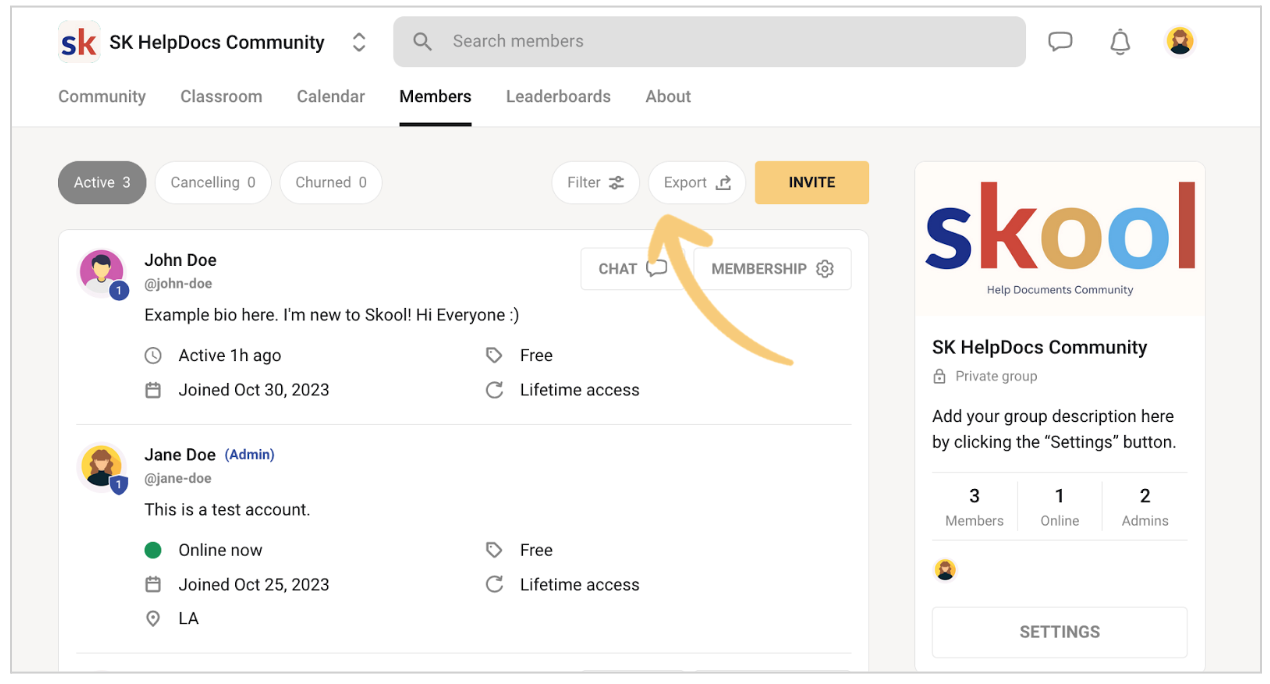Viewport: 1270px width, 684px height.
Task: Click the search magnifier icon
Action: click(x=422, y=42)
